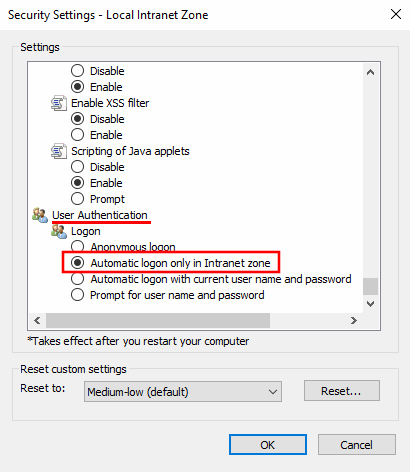Click the Enable XSS filter script icon
410x472 pixels.
[59, 103]
